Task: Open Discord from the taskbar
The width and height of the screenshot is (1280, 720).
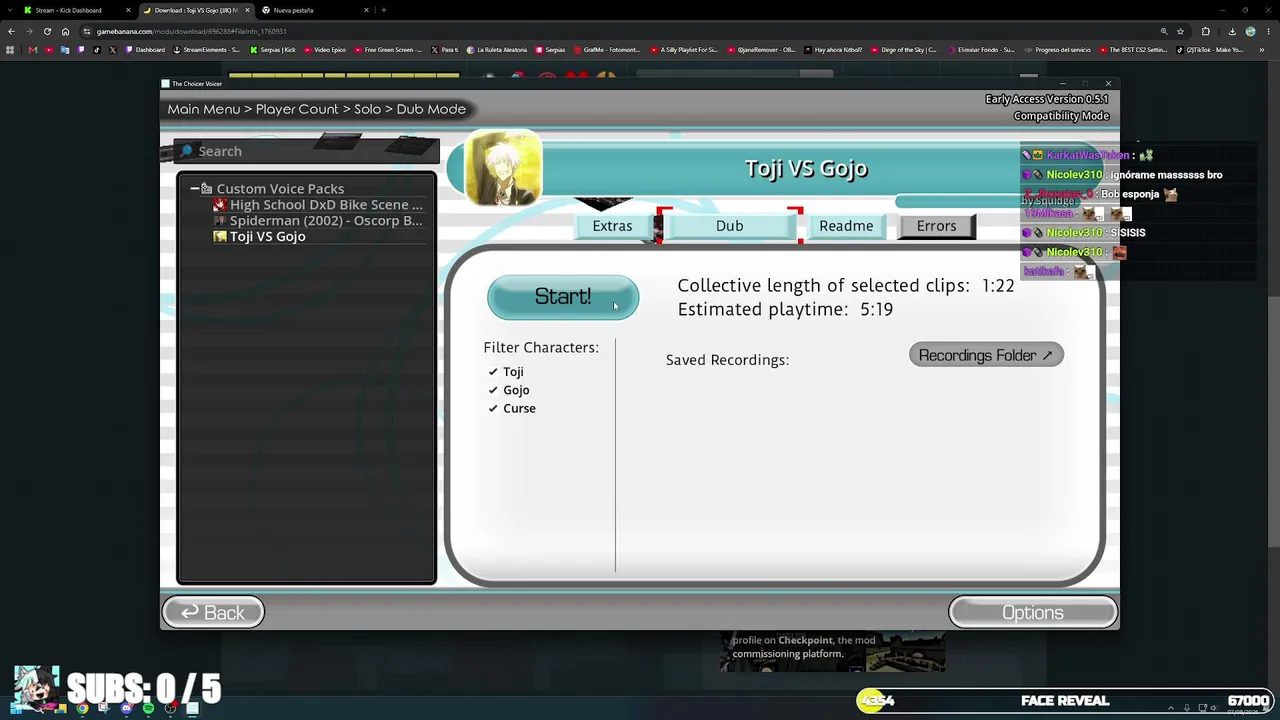Action: click(x=126, y=709)
